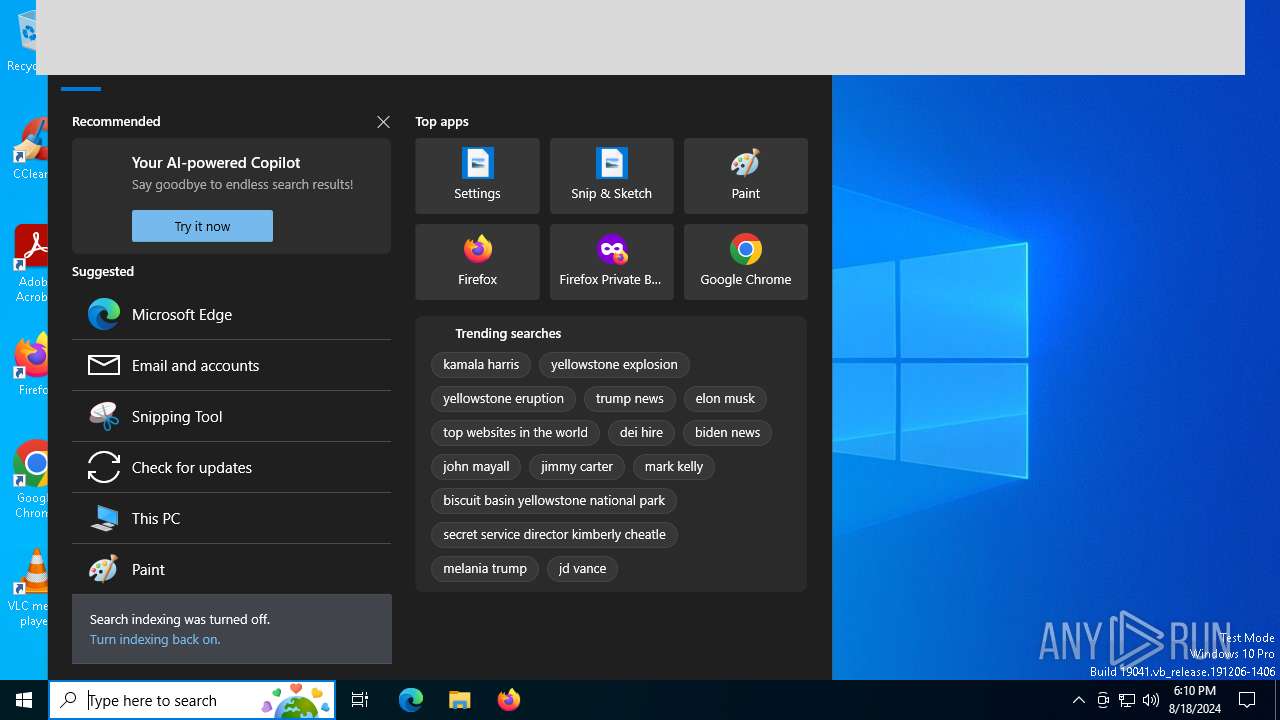Open Snipping Tool suggestion
1280x720 pixels.
tap(231, 416)
